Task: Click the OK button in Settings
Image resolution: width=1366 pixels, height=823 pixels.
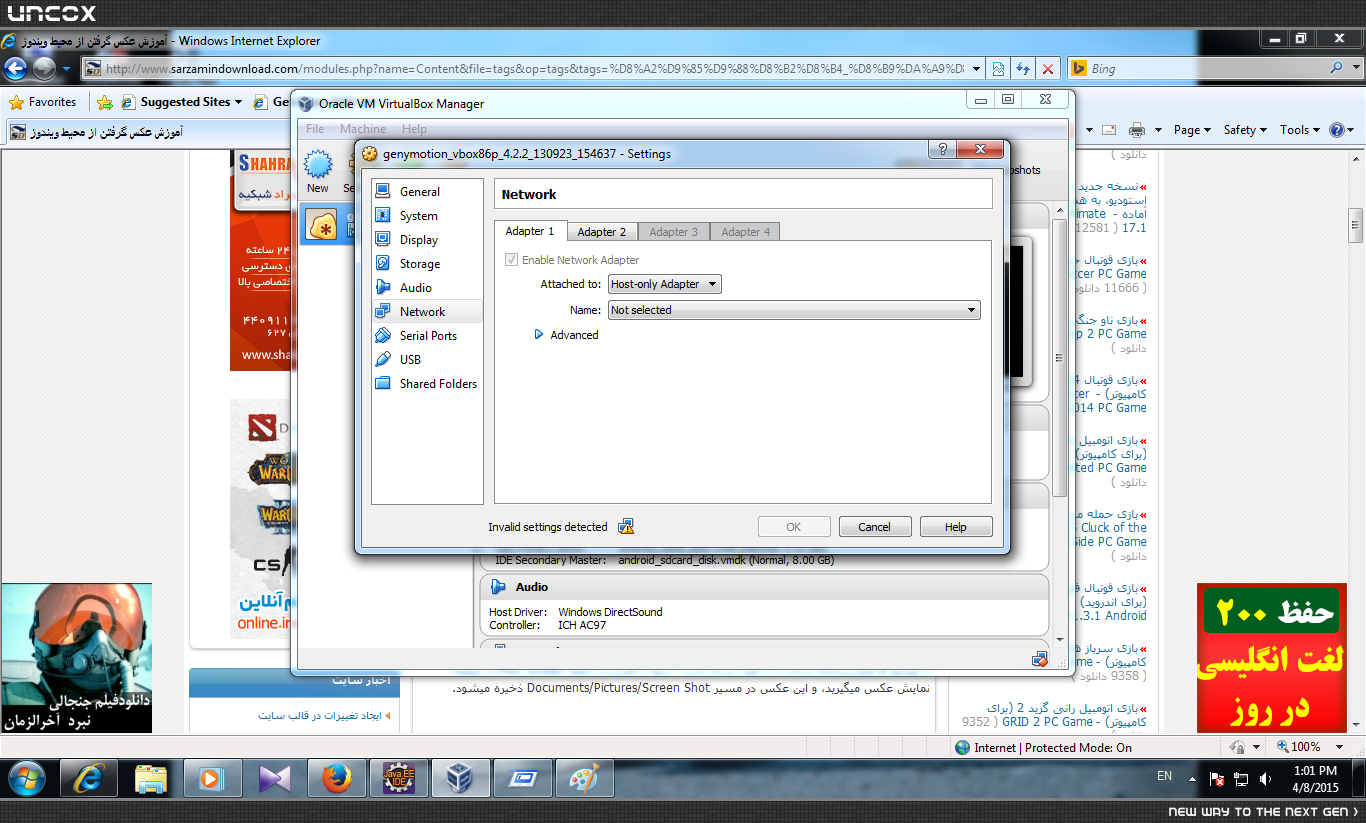Action: tap(794, 527)
